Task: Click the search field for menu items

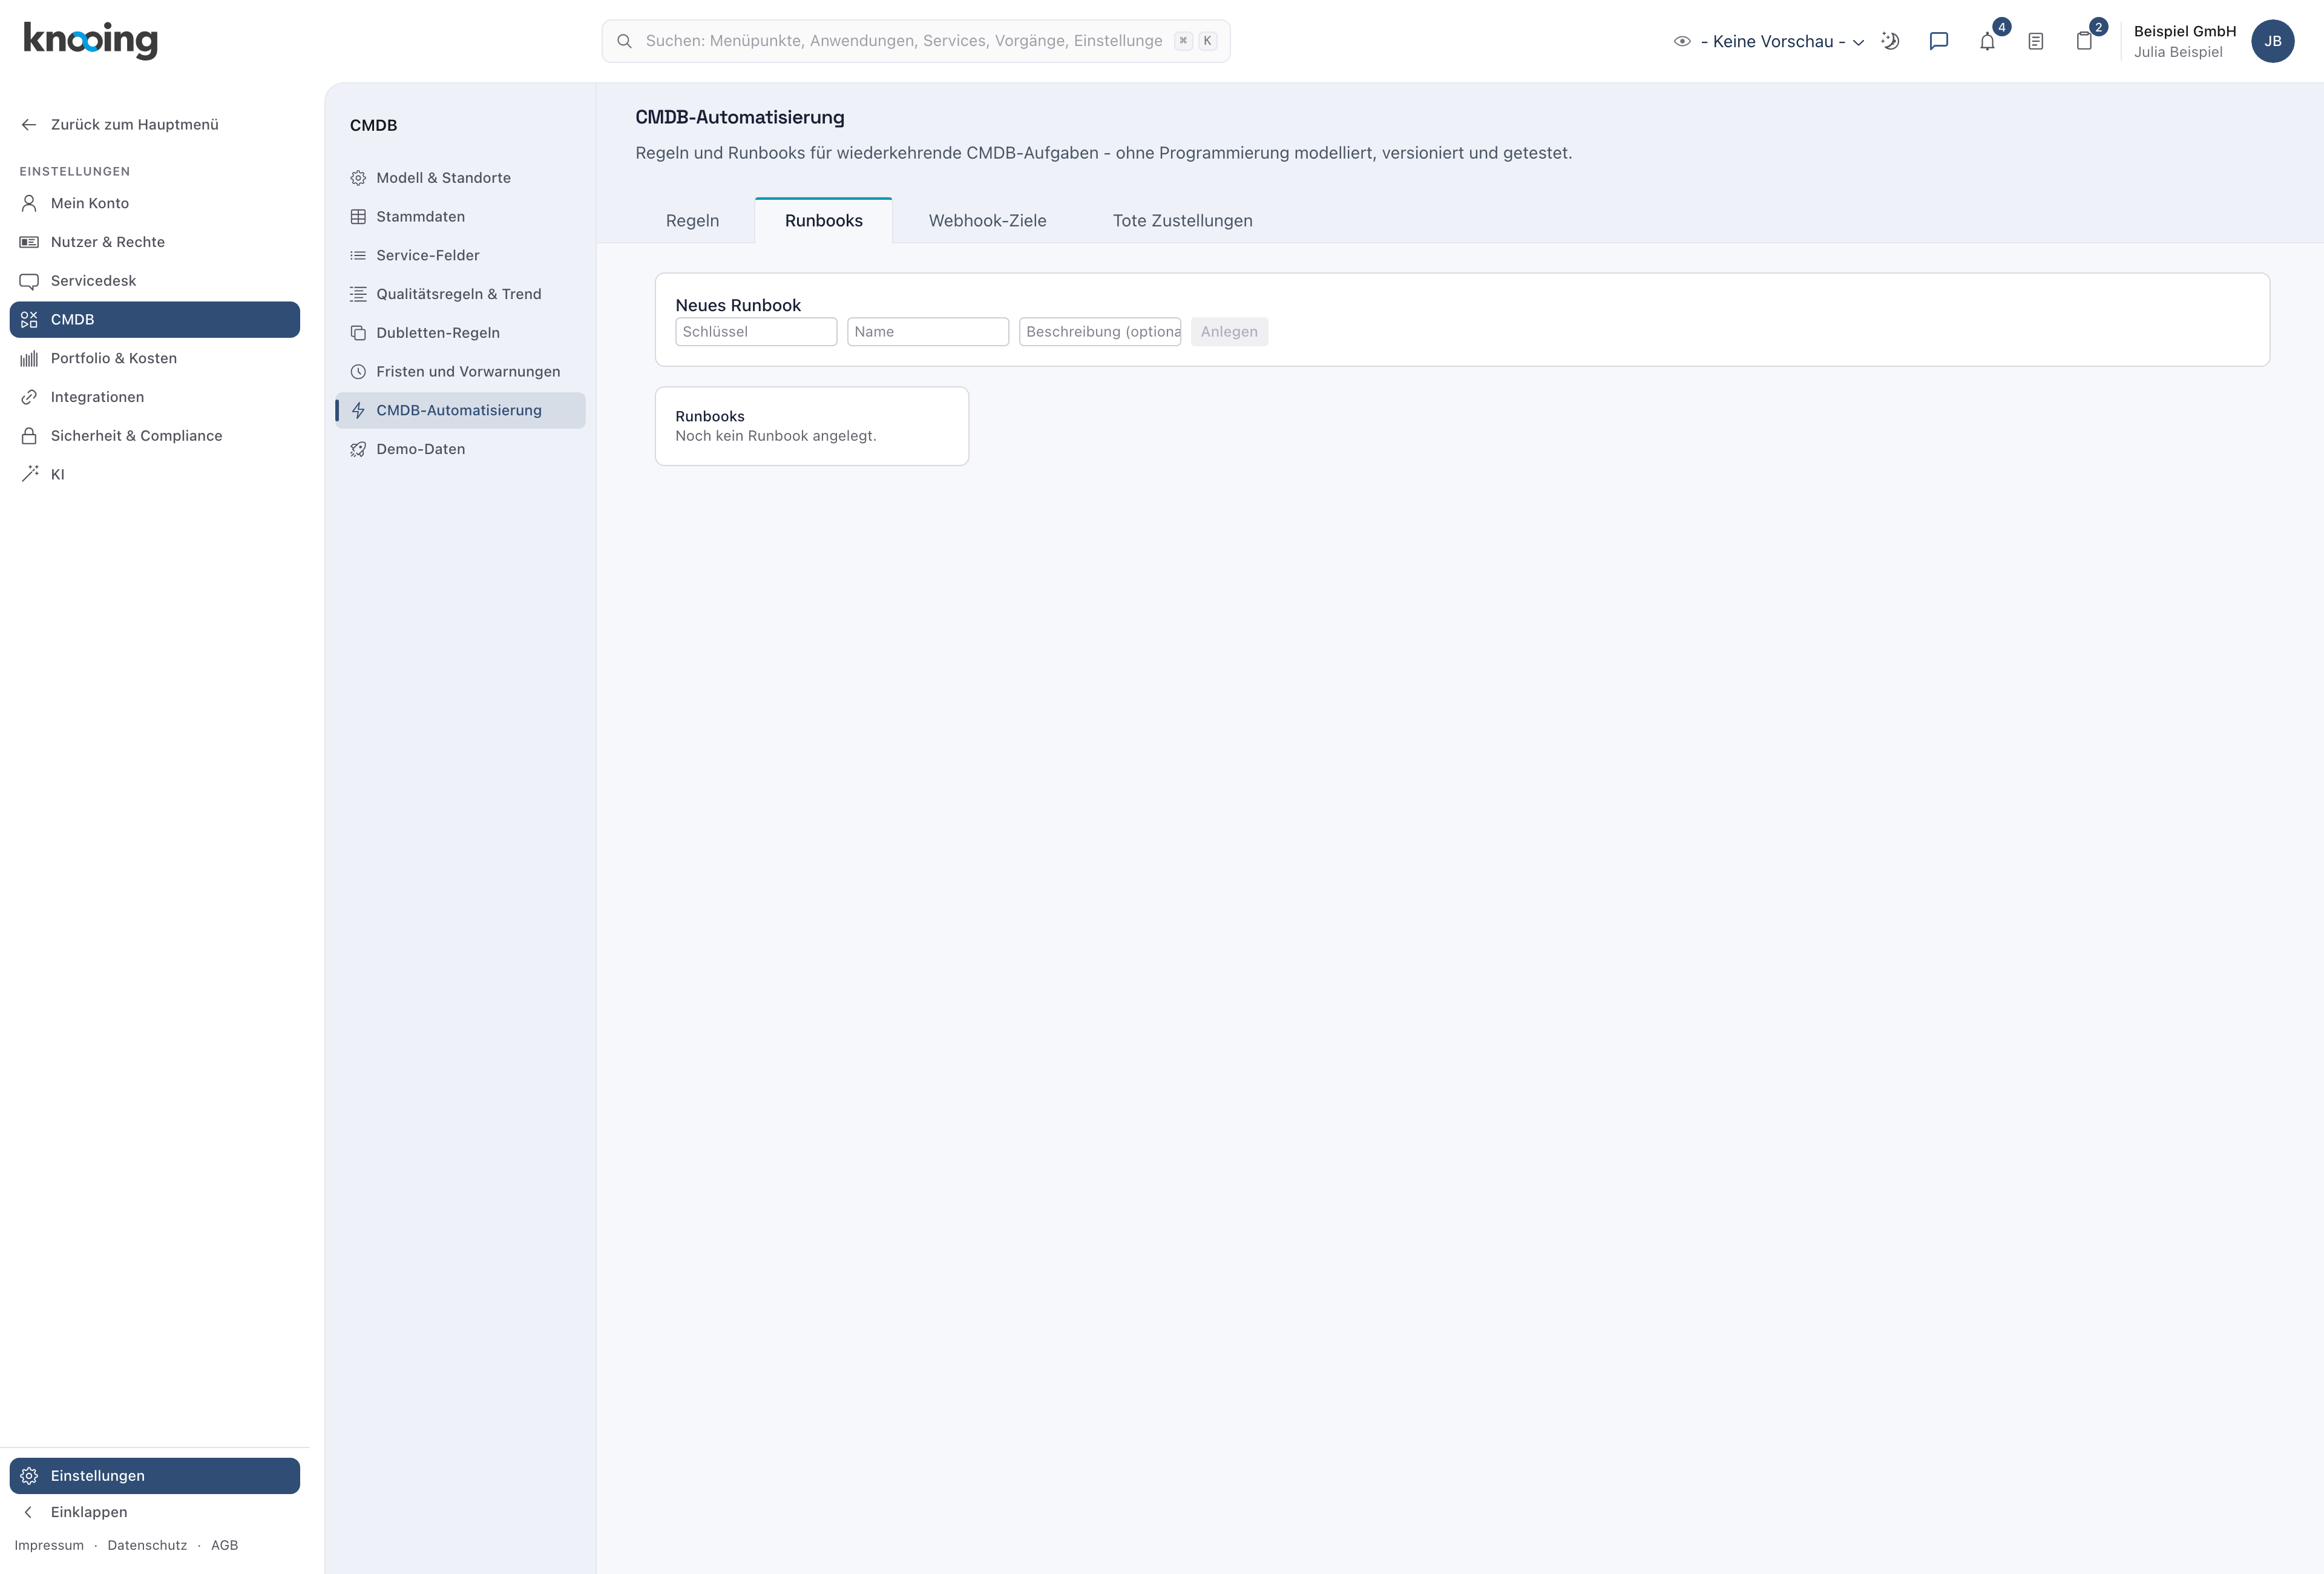Action: coord(915,41)
